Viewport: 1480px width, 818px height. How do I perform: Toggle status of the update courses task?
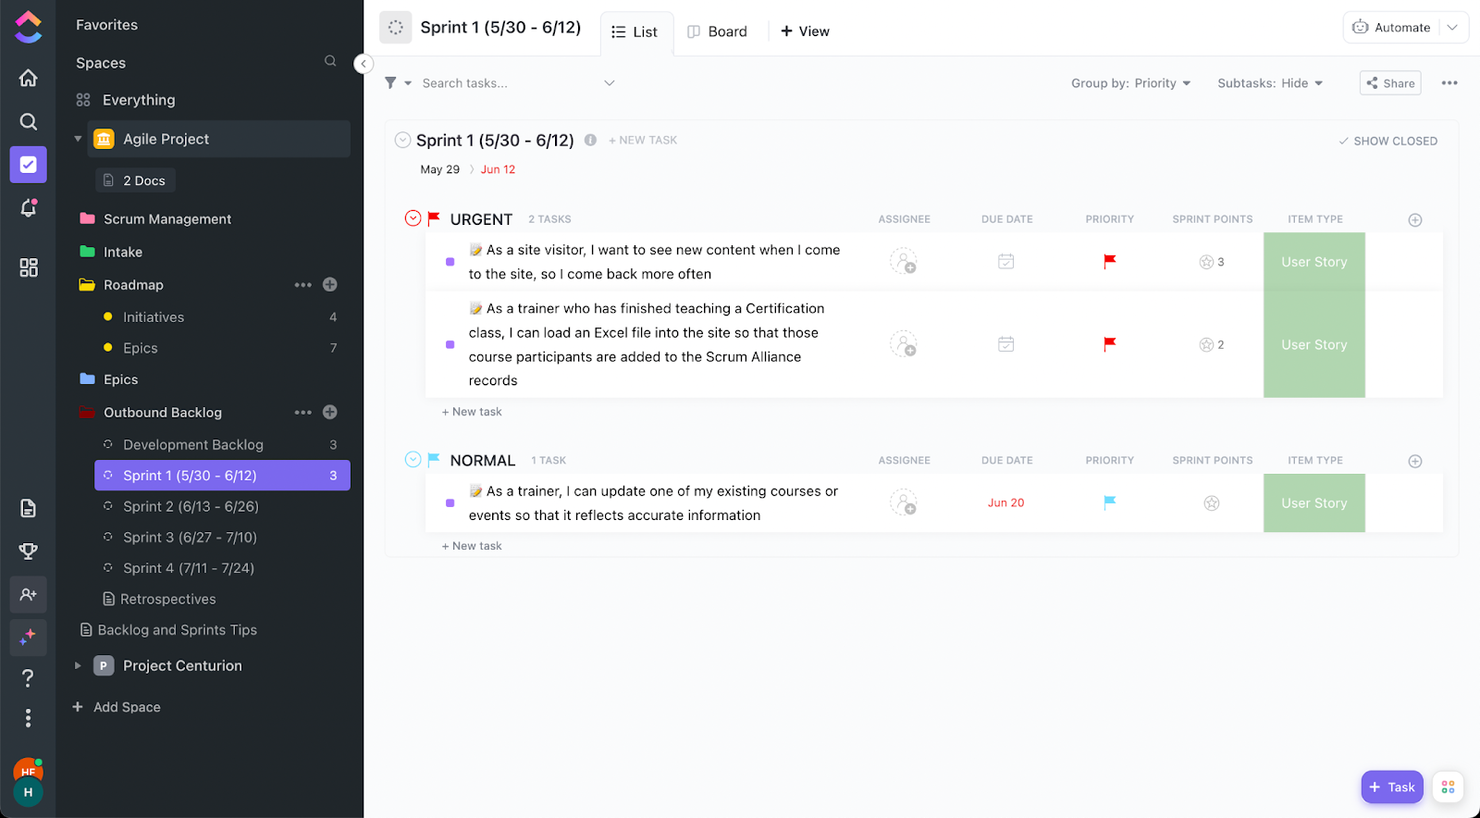450,503
